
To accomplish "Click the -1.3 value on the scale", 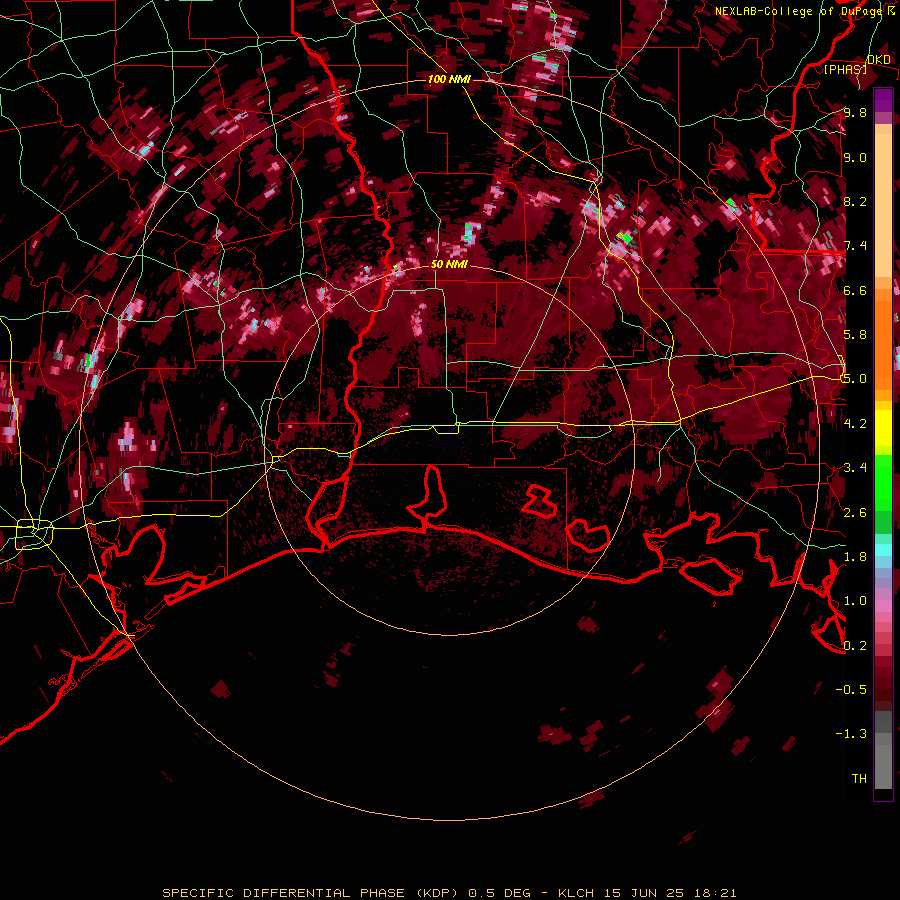I will click(851, 734).
